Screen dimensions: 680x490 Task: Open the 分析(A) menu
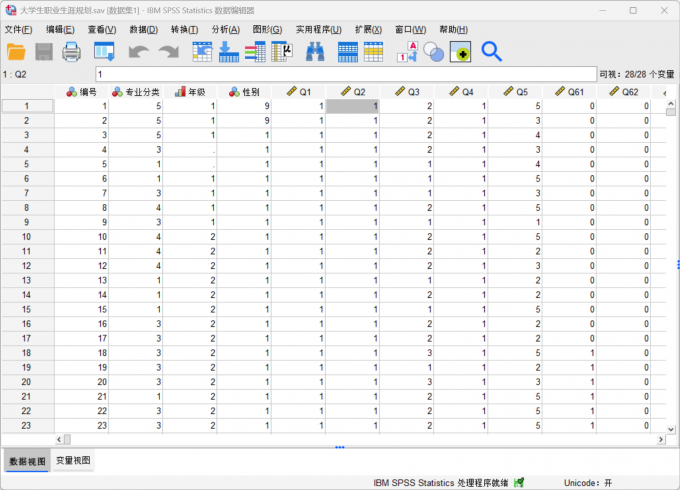[226, 29]
